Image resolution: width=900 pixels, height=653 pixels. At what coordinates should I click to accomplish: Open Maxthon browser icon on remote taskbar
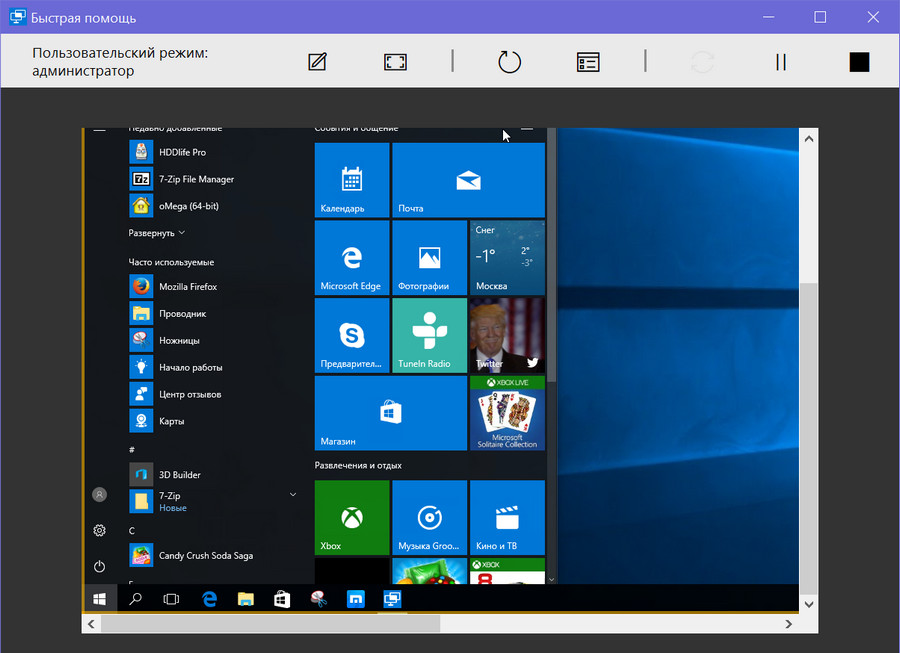tap(355, 599)
